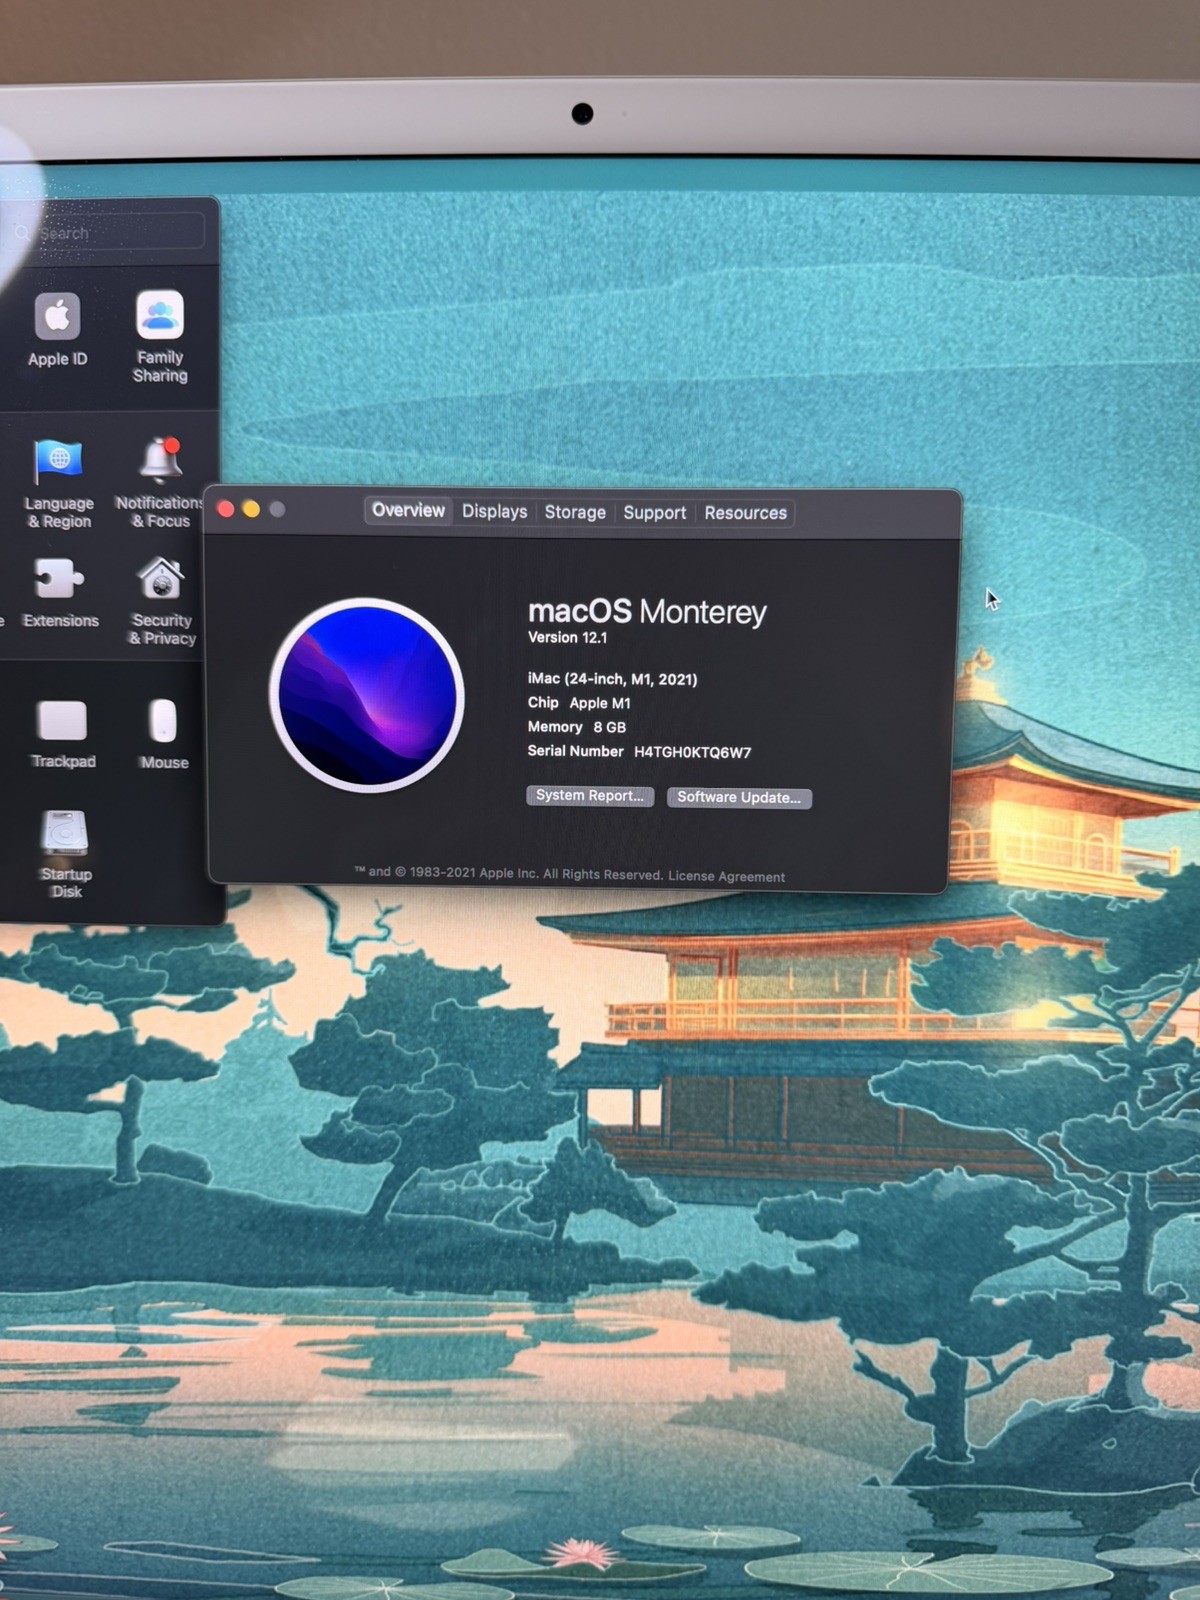Open Startup Disk preferences
The width and height of the screenshot is (1200, 1600).
[66, 854]
